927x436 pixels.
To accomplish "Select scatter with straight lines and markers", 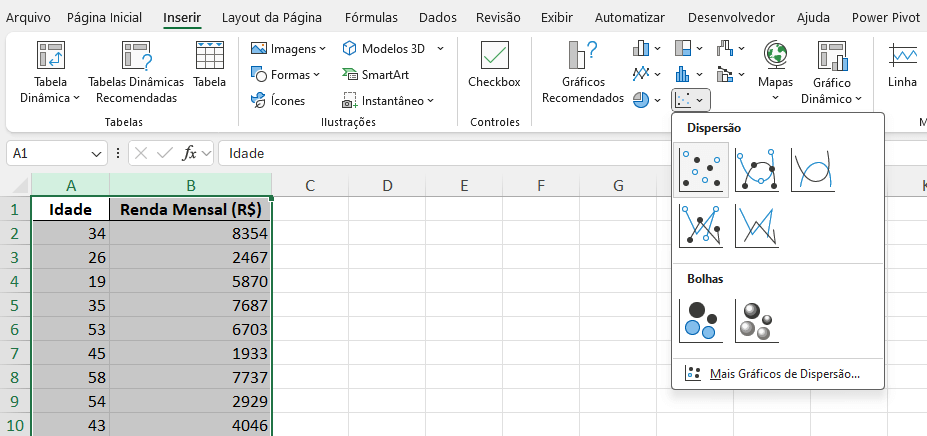I will point(700,225).
